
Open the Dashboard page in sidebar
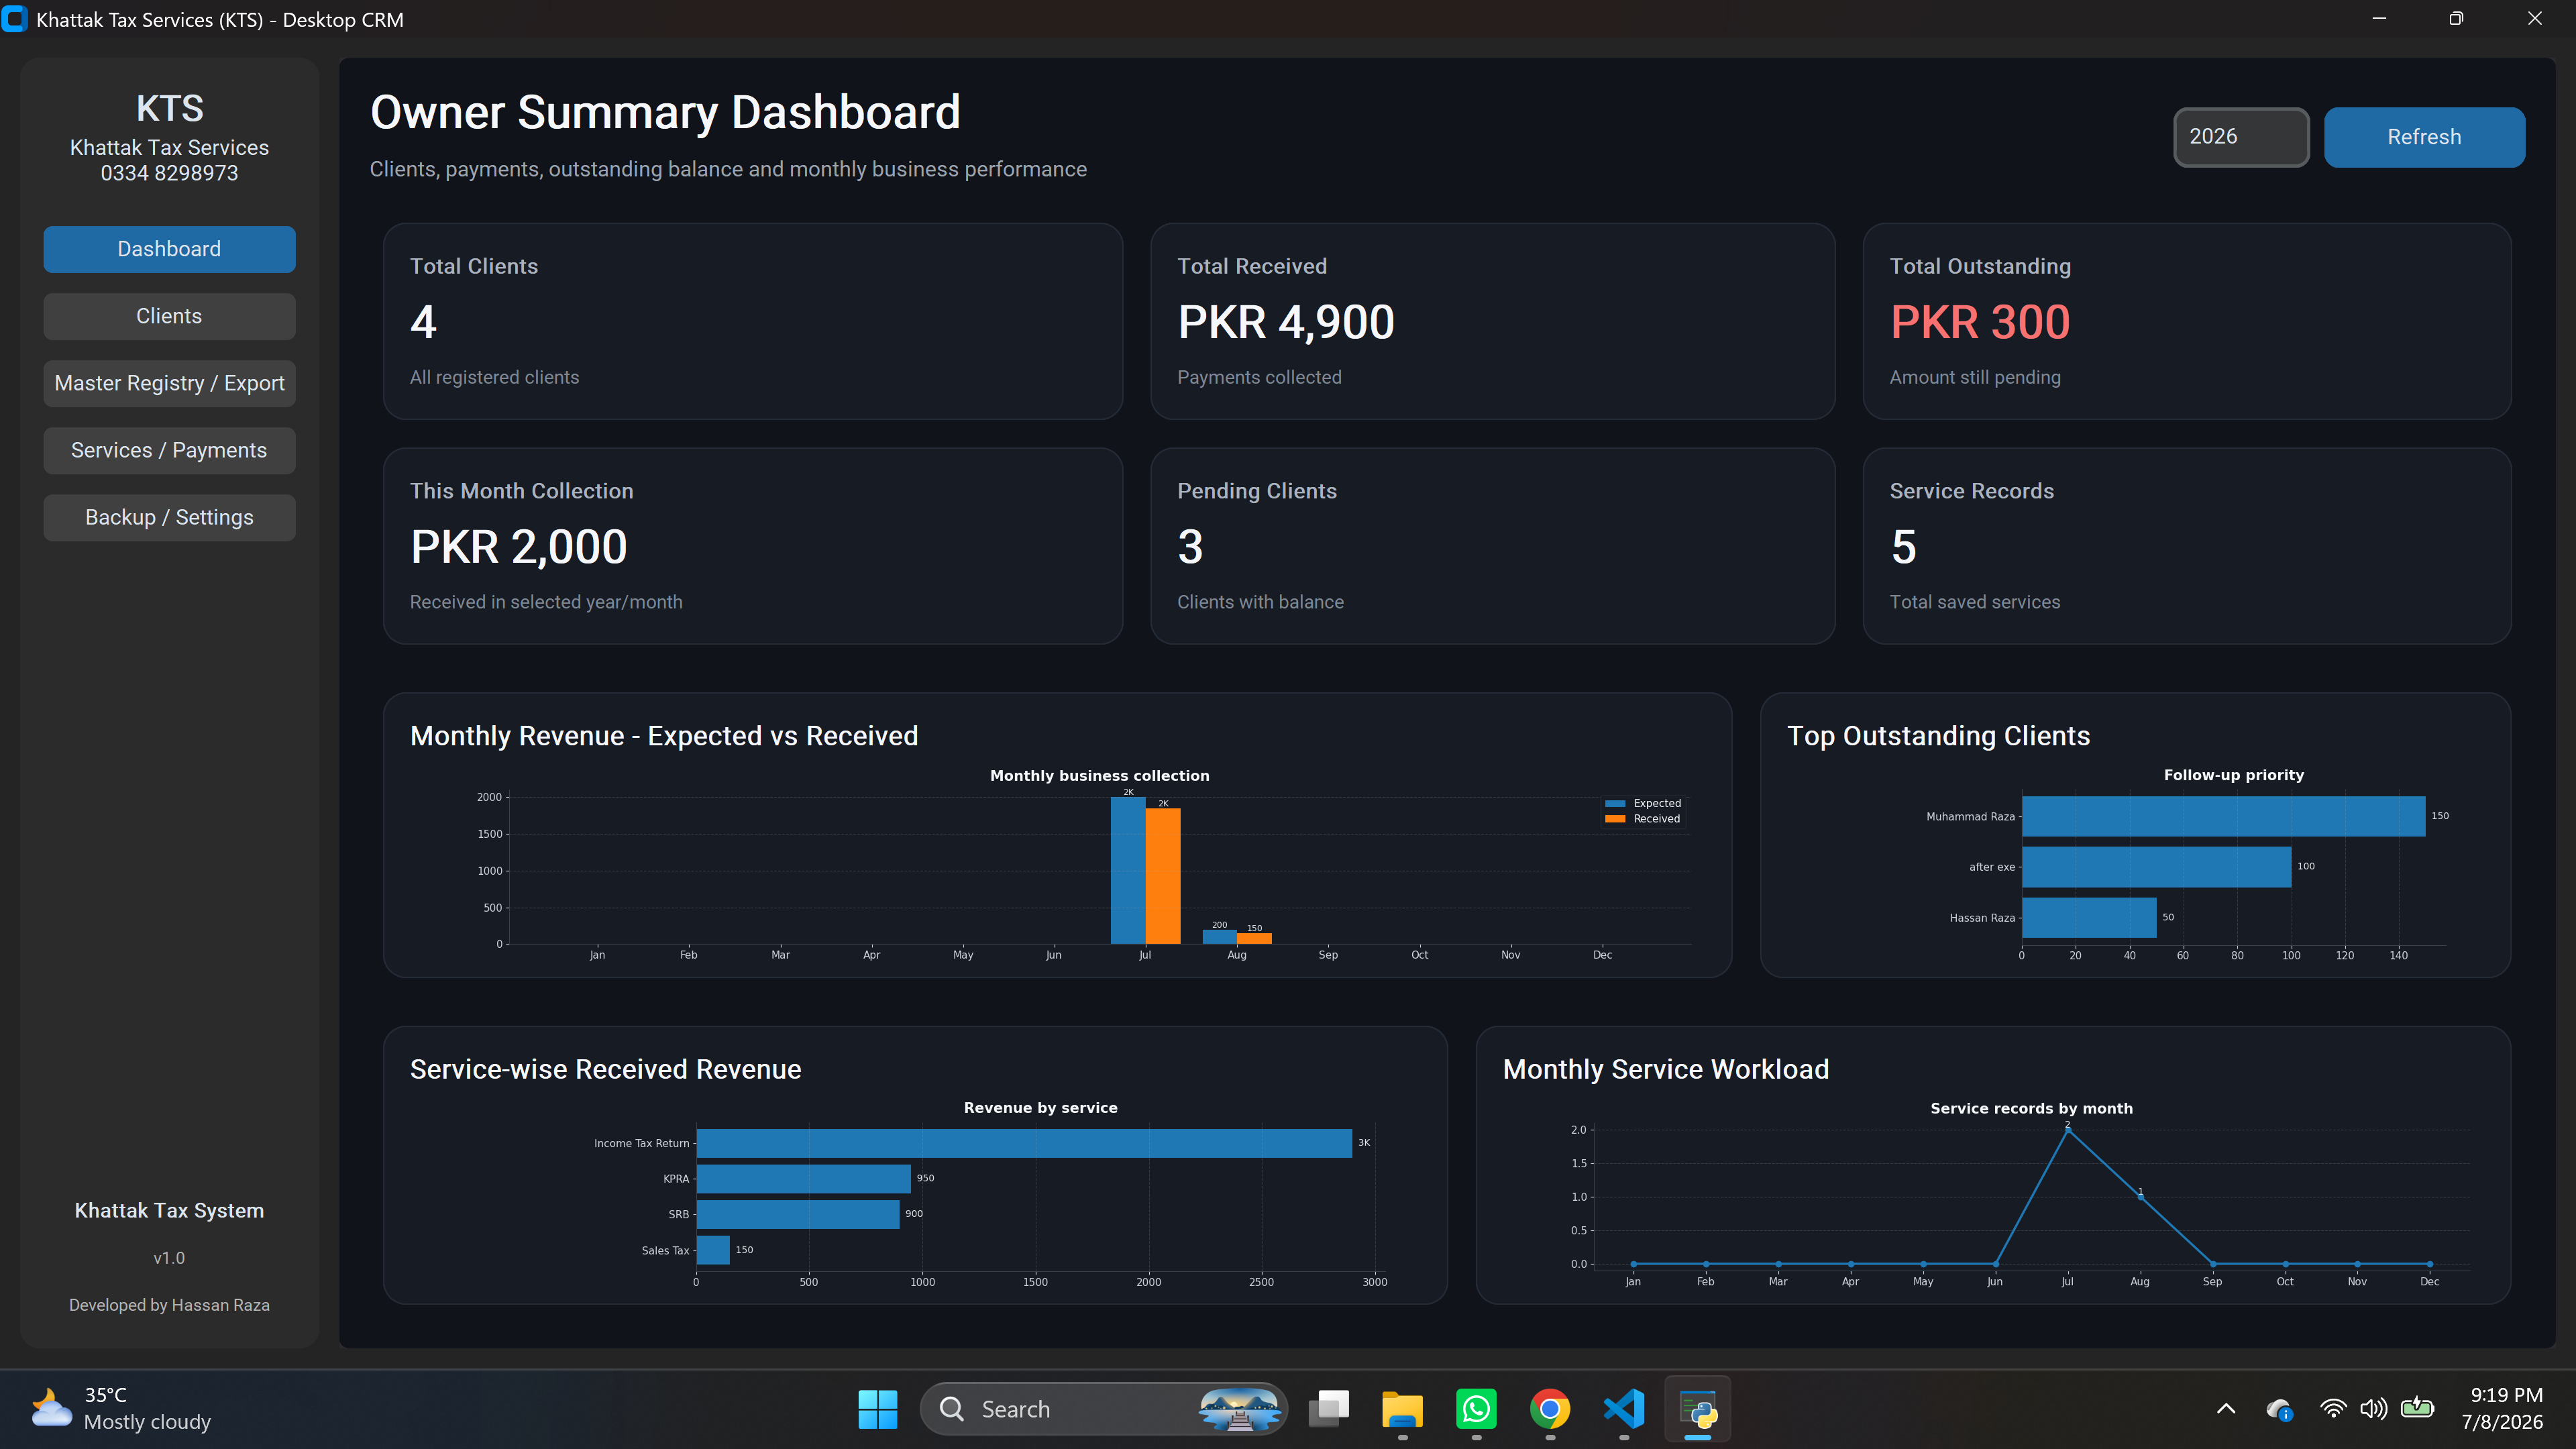coord(169,249)
